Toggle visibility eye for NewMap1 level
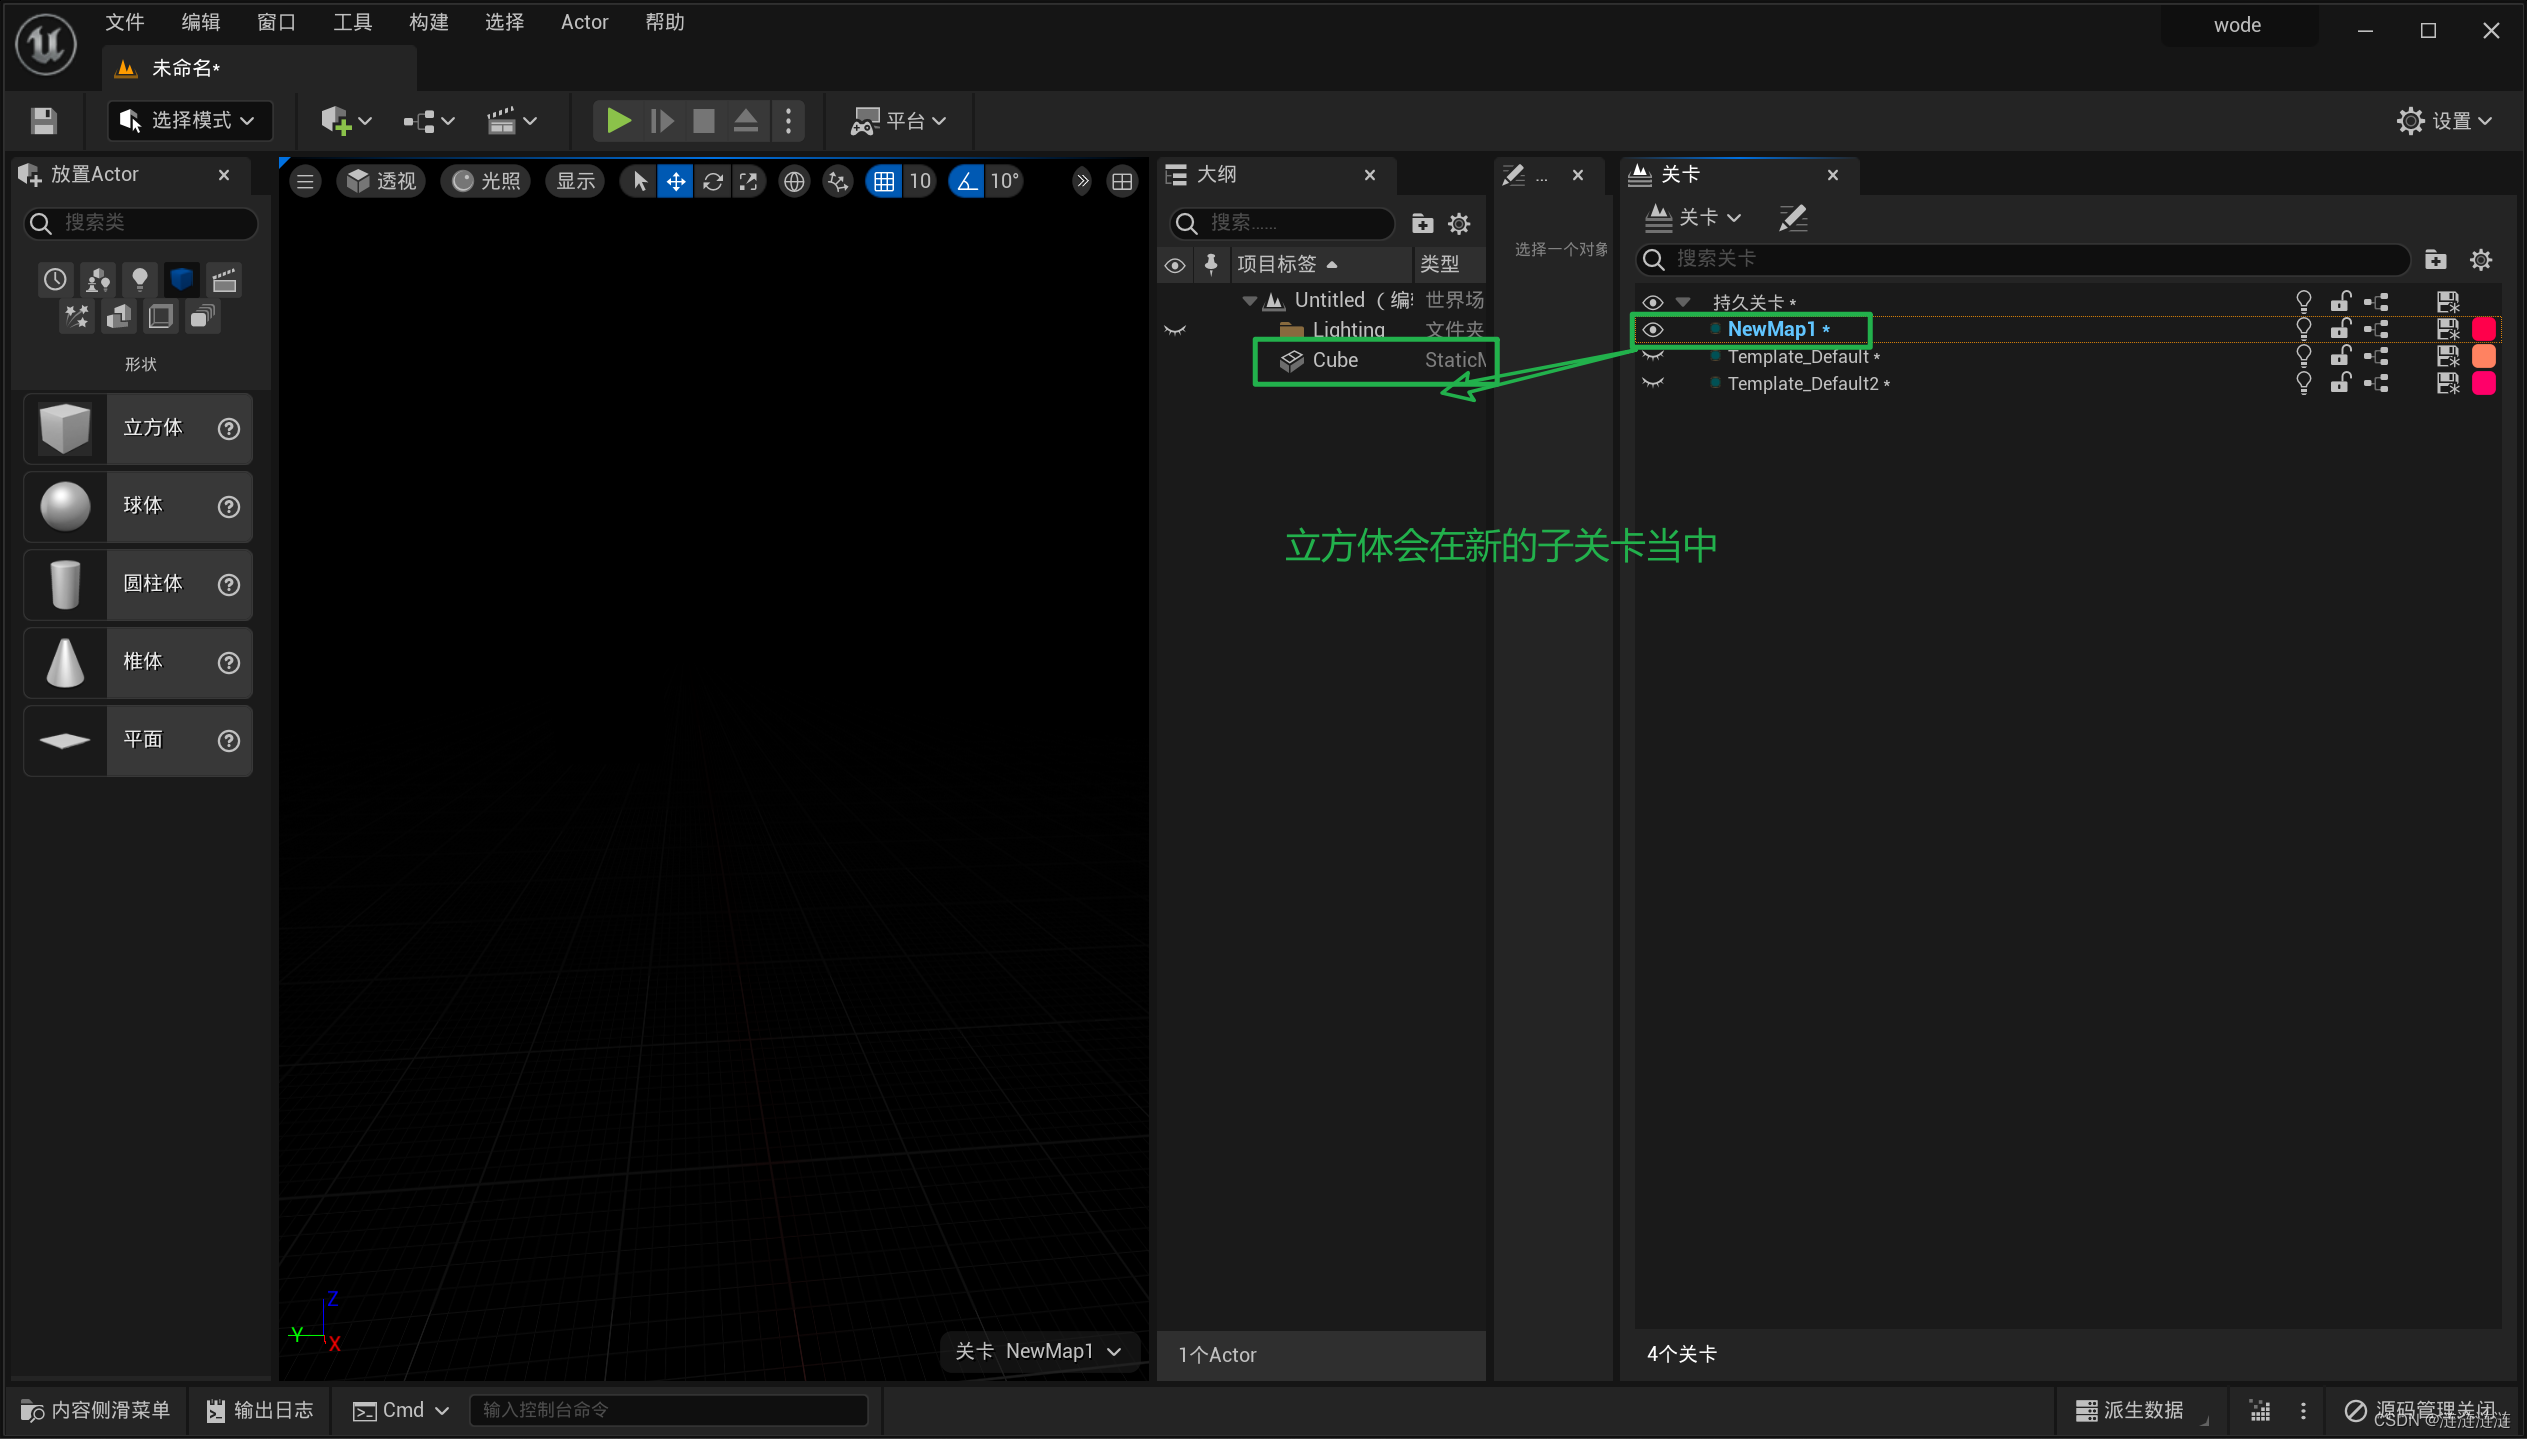The image size is (2527, 1439). pos(1653,329)
